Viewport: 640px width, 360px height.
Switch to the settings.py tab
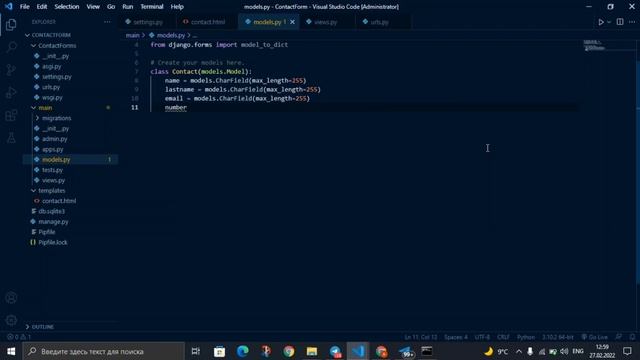coord(147,22)
